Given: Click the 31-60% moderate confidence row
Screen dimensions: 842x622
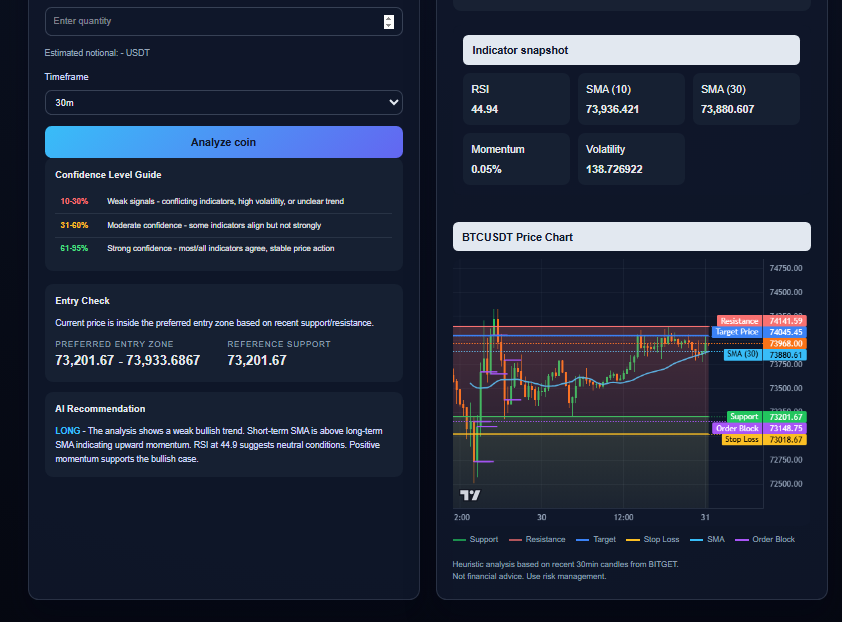Looking at the screenshot, I should [x=223, y=225].
